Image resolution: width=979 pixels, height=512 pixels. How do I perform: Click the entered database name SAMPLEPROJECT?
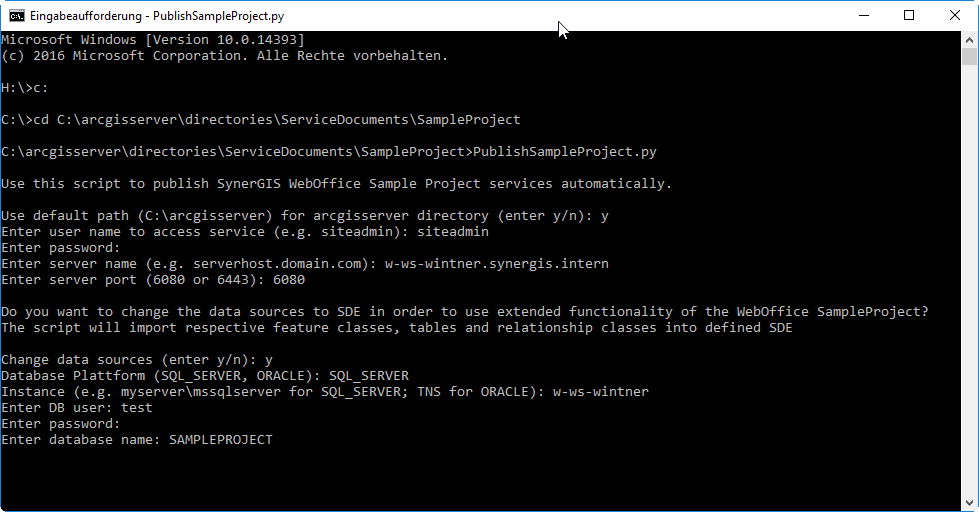pyautogui.click(x=220, y=440)
